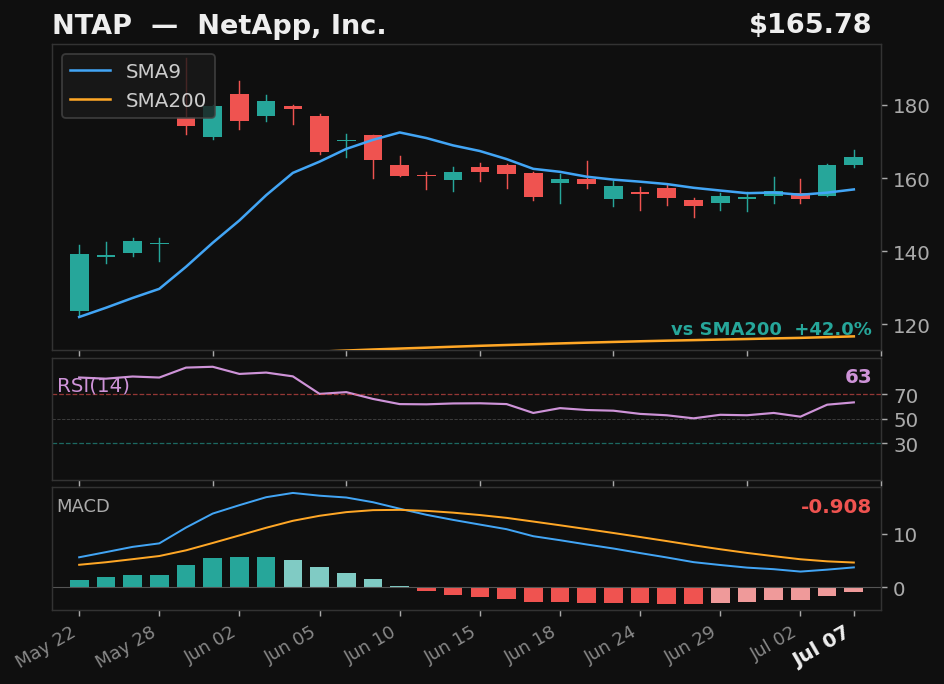Image resolution: width=944 pixels, height=684 pixels.
Task: Click the RSI(14) panel label
Action: (93, 385)
